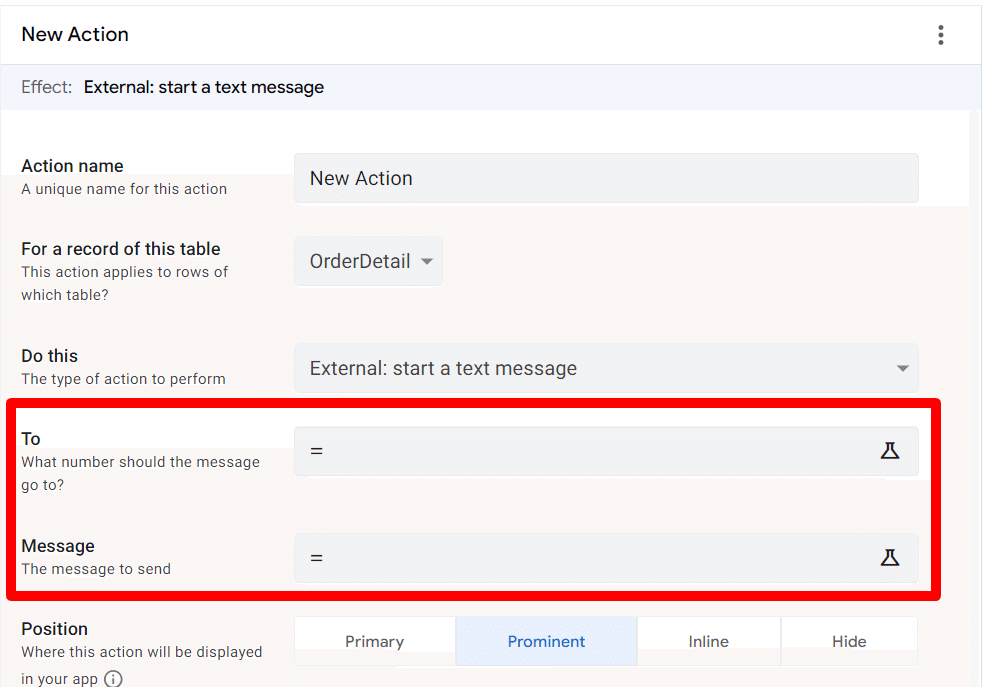Open the three-dot more options menu
Screen dimensions: 982x687
pyautogui.click(x=940, y=35)
